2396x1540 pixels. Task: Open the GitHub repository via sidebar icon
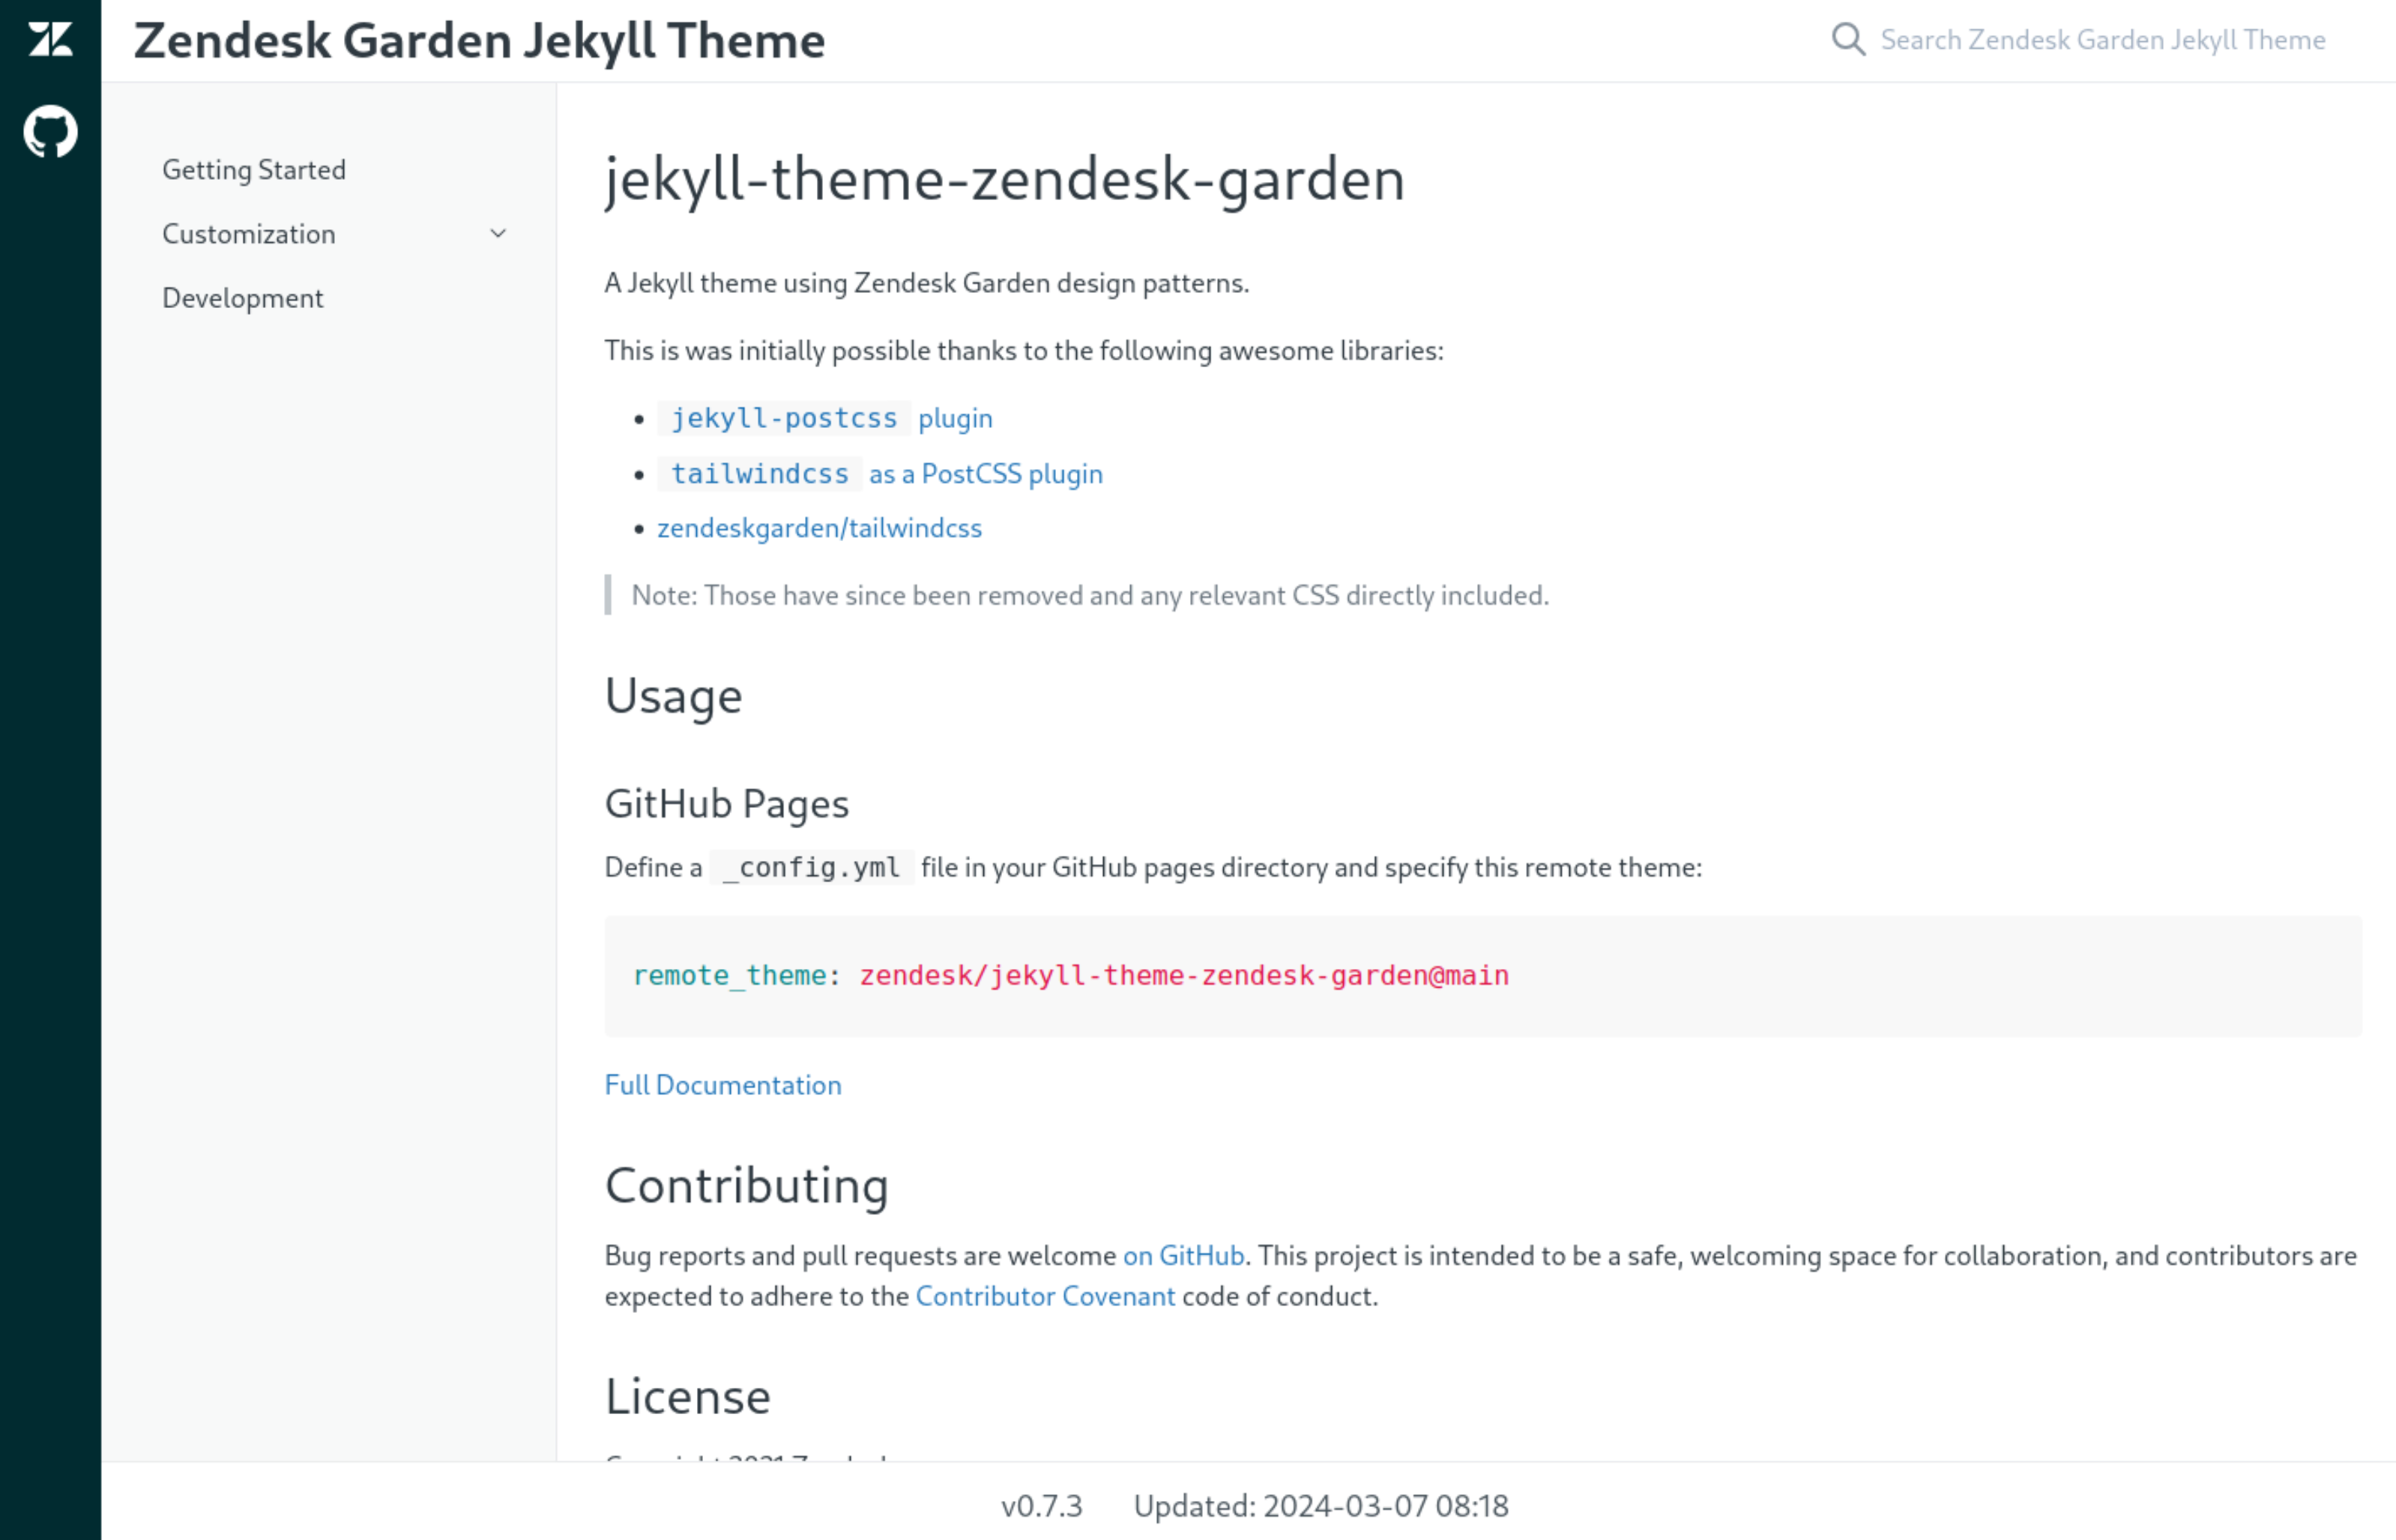[50, 130]
